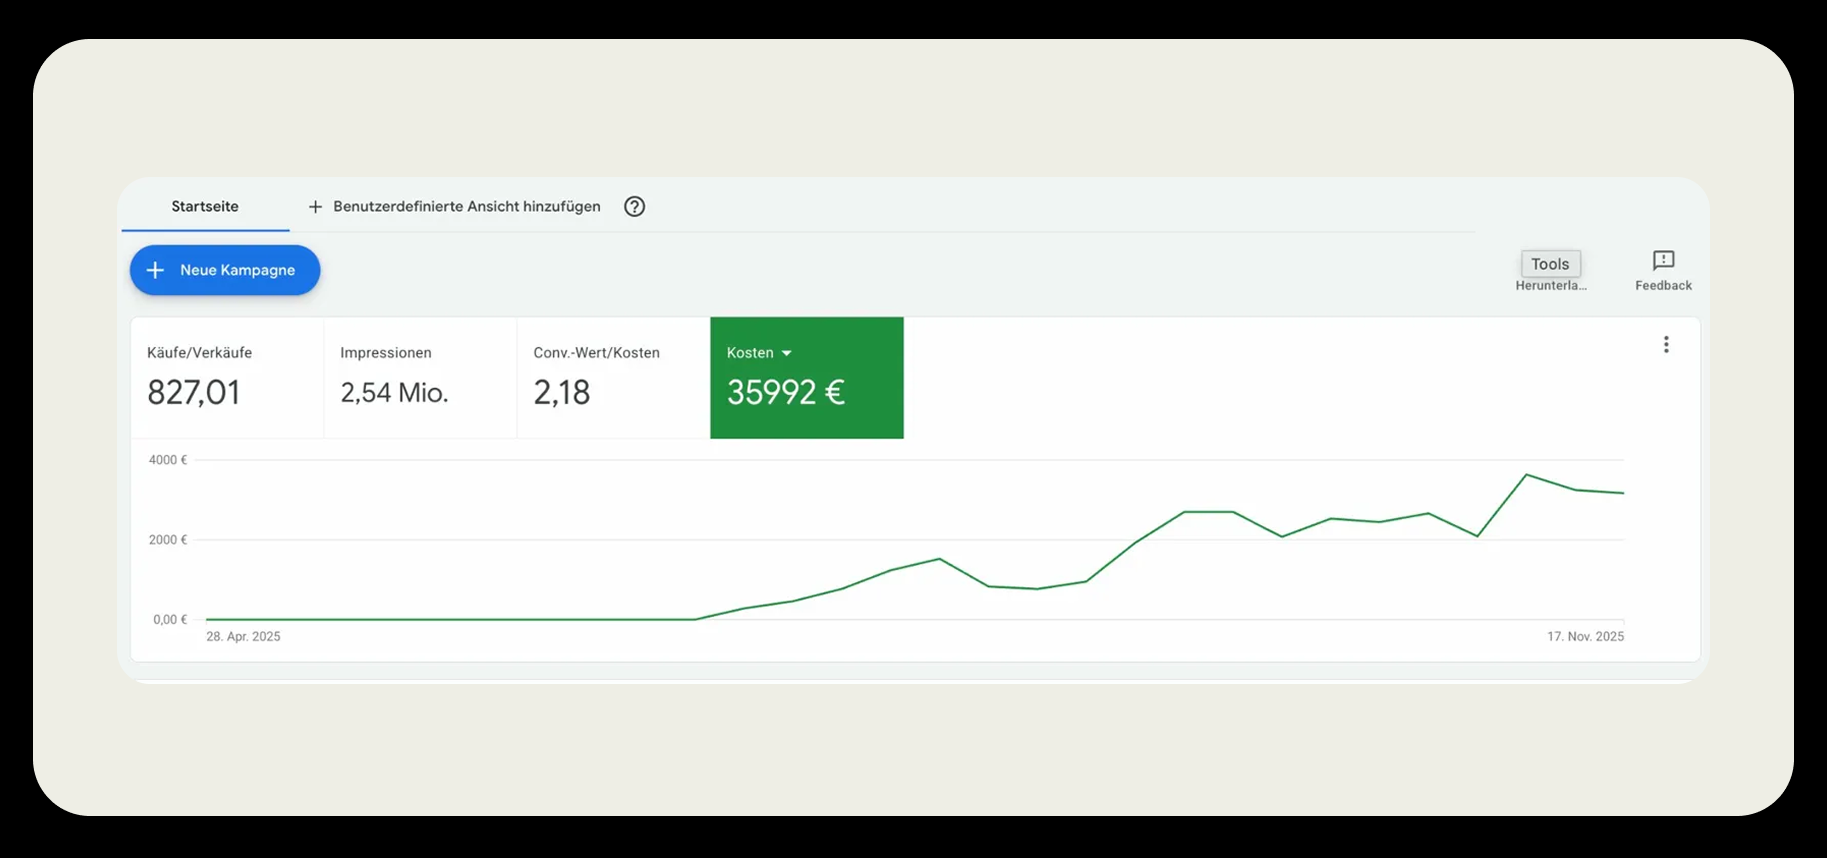This screenshot has width=1827, height=858.
Task: Click the 0,00 € axis label
Action: [x=170, y=620]
